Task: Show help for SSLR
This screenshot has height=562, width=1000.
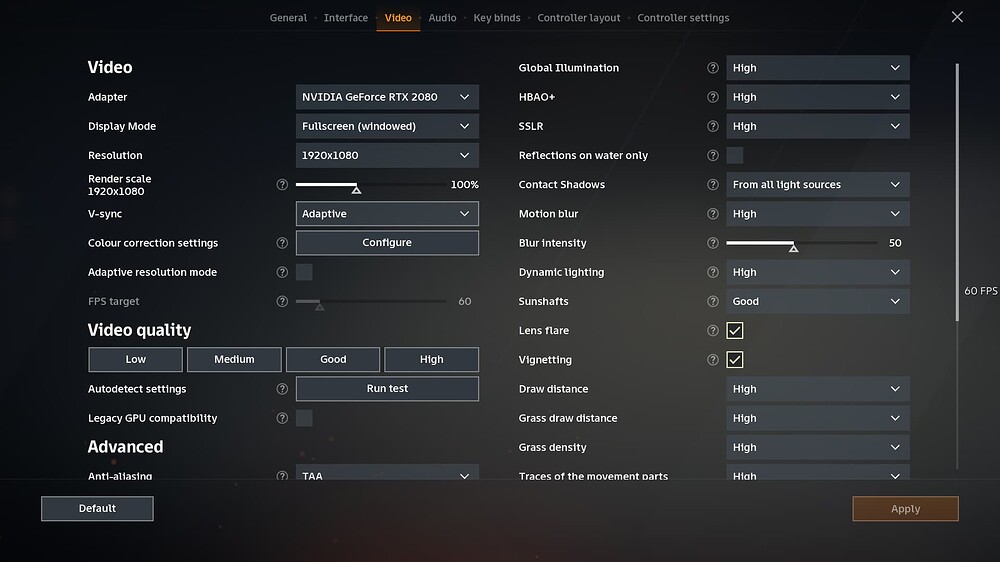Action: [x=713, y=126]
